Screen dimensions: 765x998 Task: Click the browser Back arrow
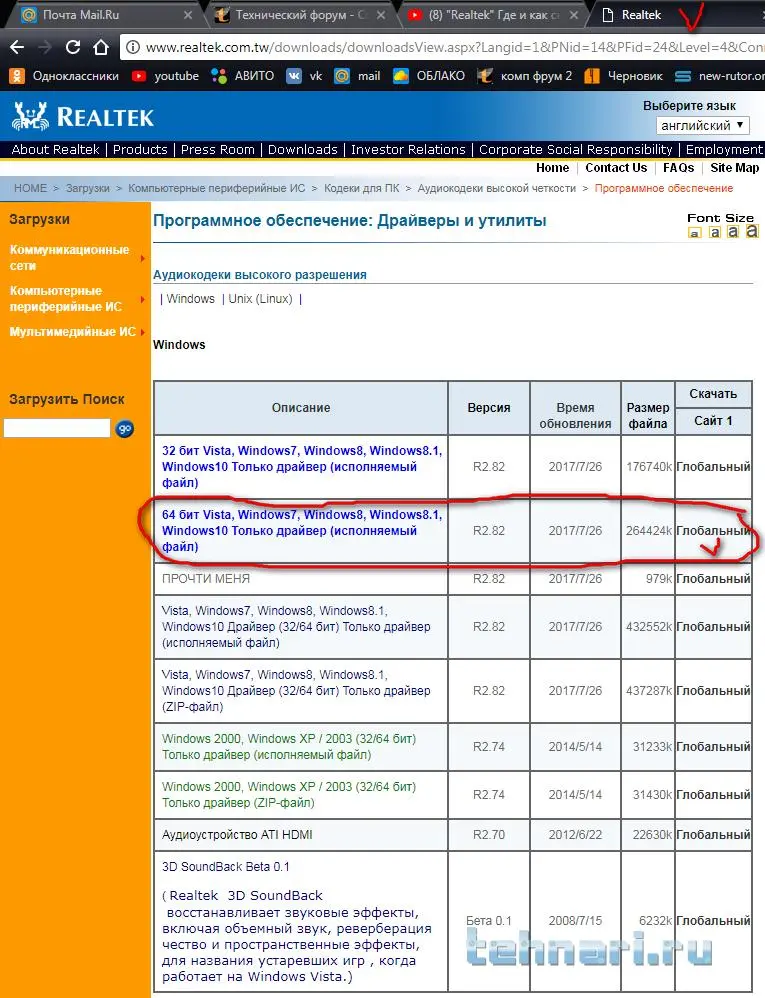17,47
